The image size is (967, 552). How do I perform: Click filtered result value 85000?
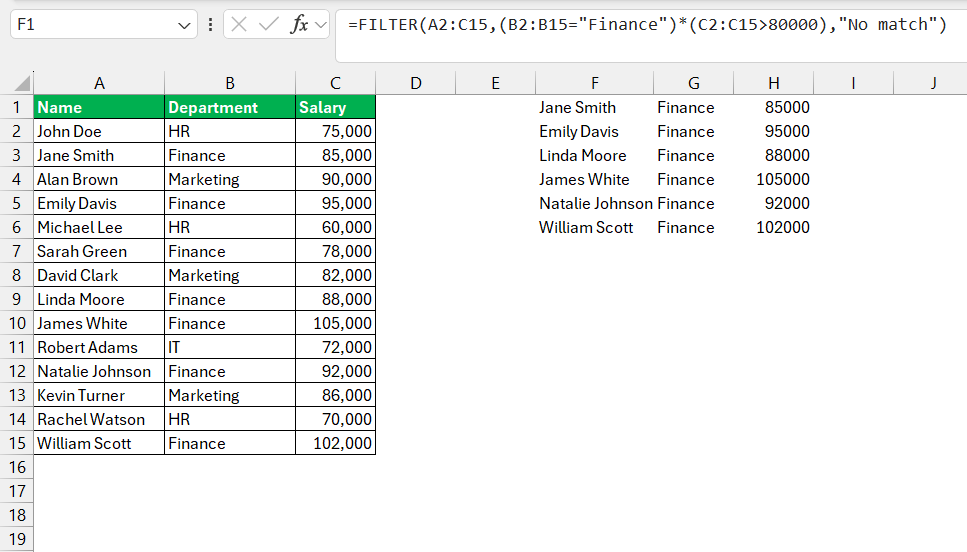coord(773,107)
